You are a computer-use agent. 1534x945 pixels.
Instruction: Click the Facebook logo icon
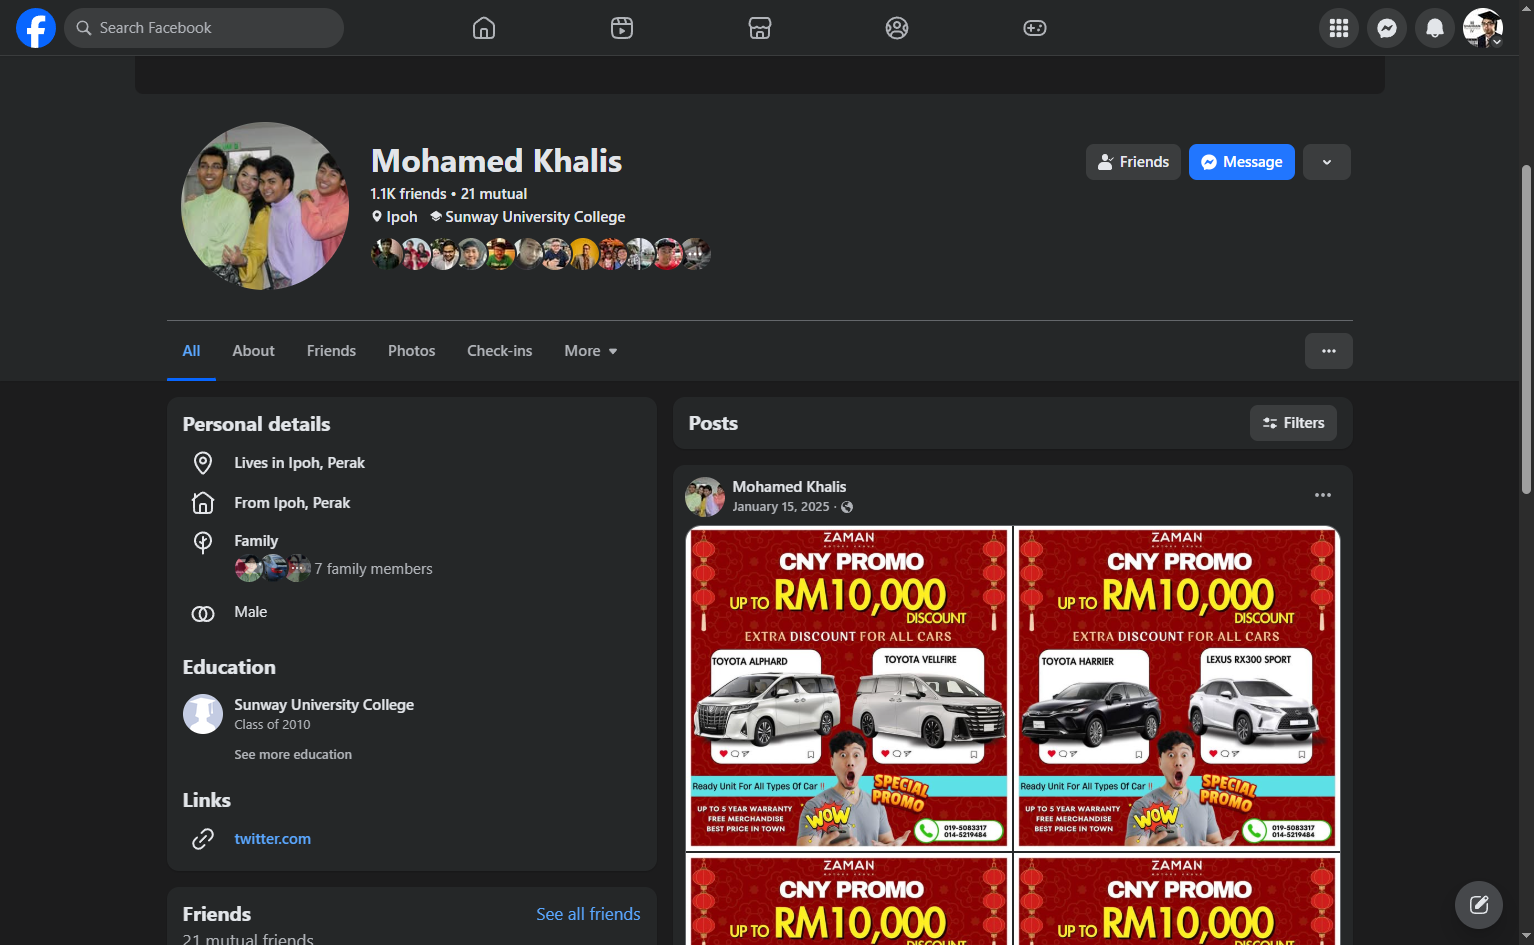36,28
